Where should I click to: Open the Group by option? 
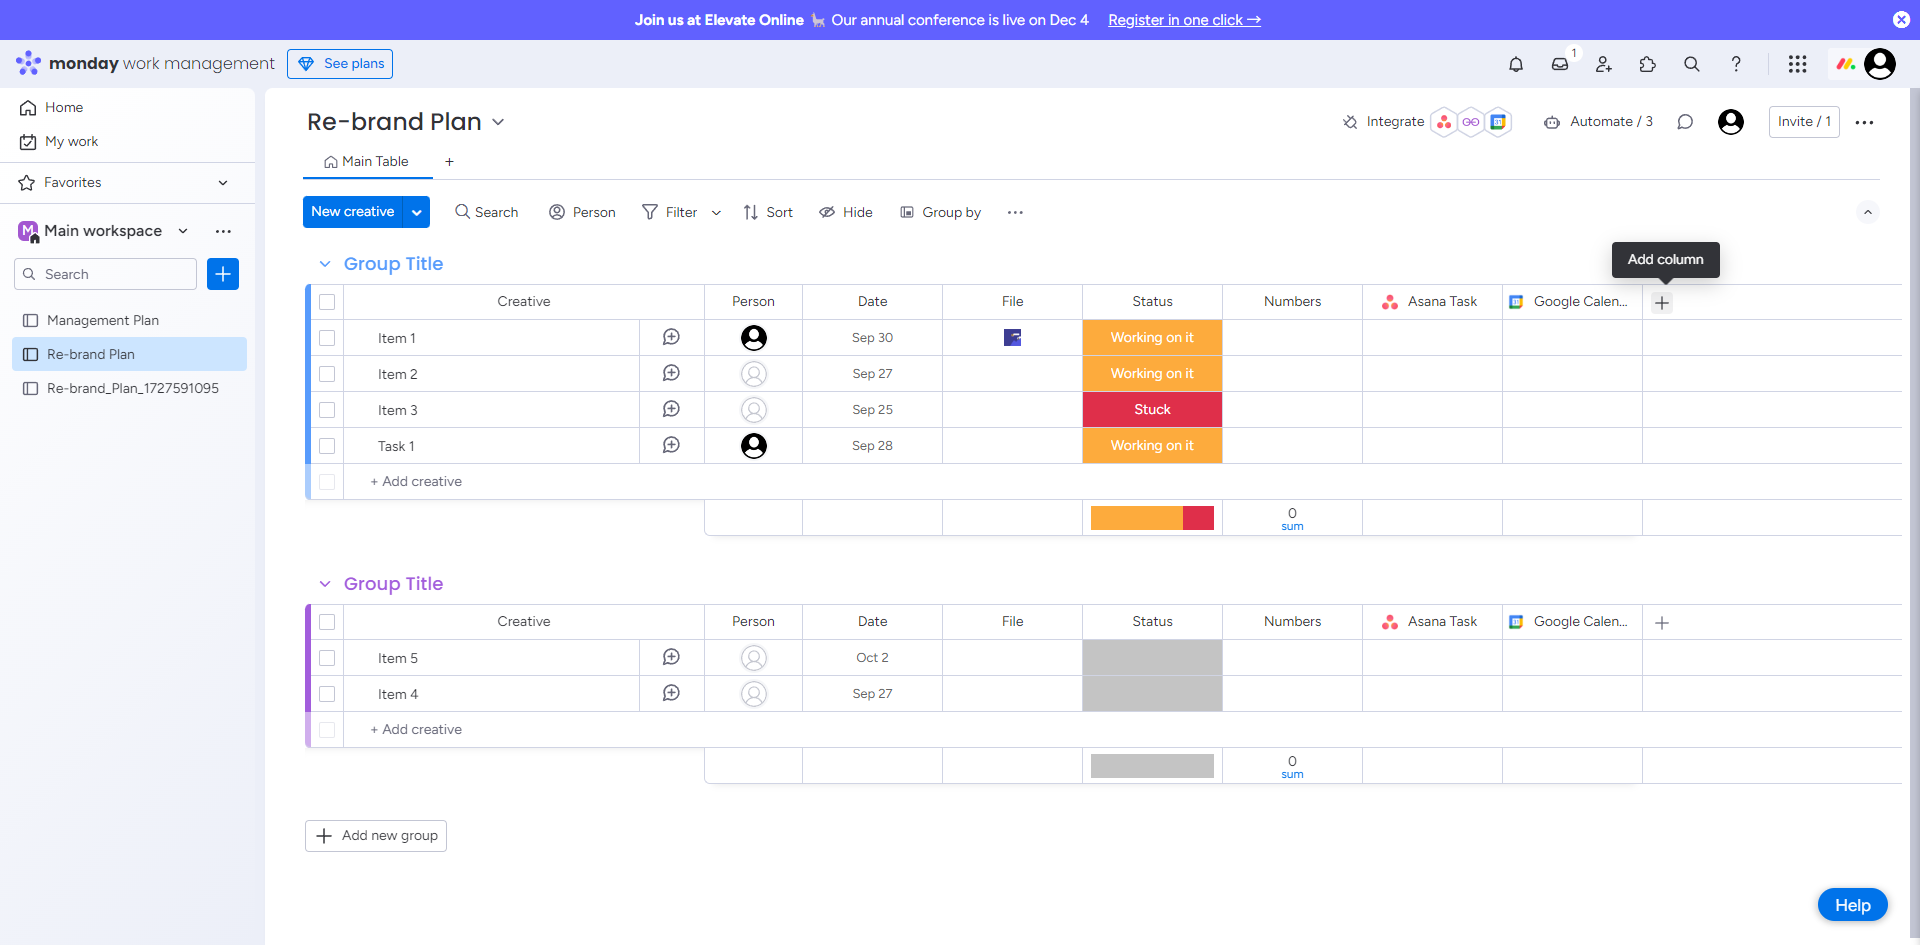[941, 212]
